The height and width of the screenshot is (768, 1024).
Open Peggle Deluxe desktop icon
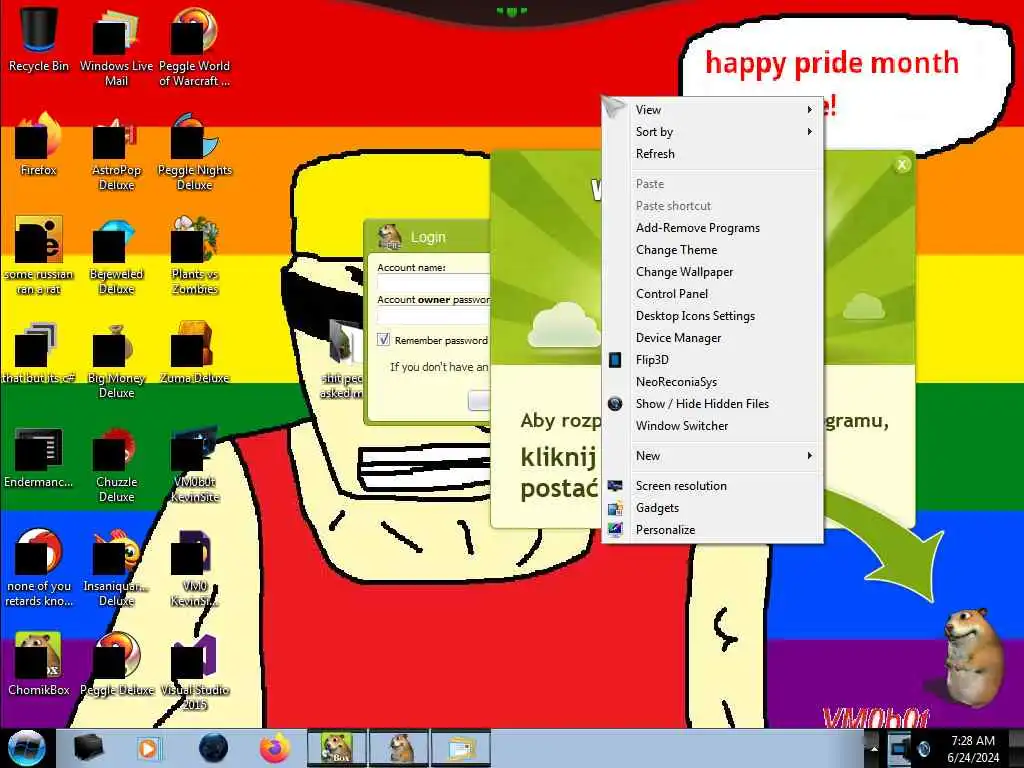point(116,664)
